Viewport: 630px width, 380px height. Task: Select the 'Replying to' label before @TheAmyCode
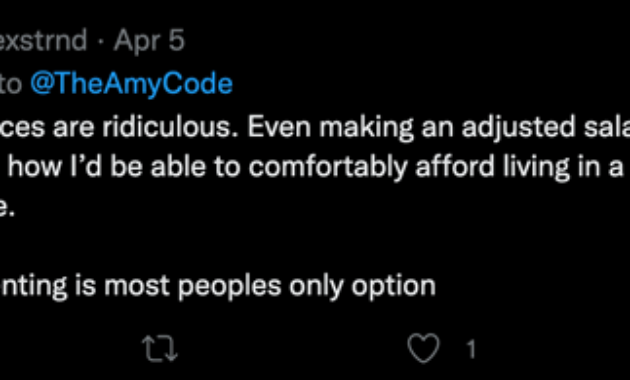pyautogui.click(x=10, y=84)
